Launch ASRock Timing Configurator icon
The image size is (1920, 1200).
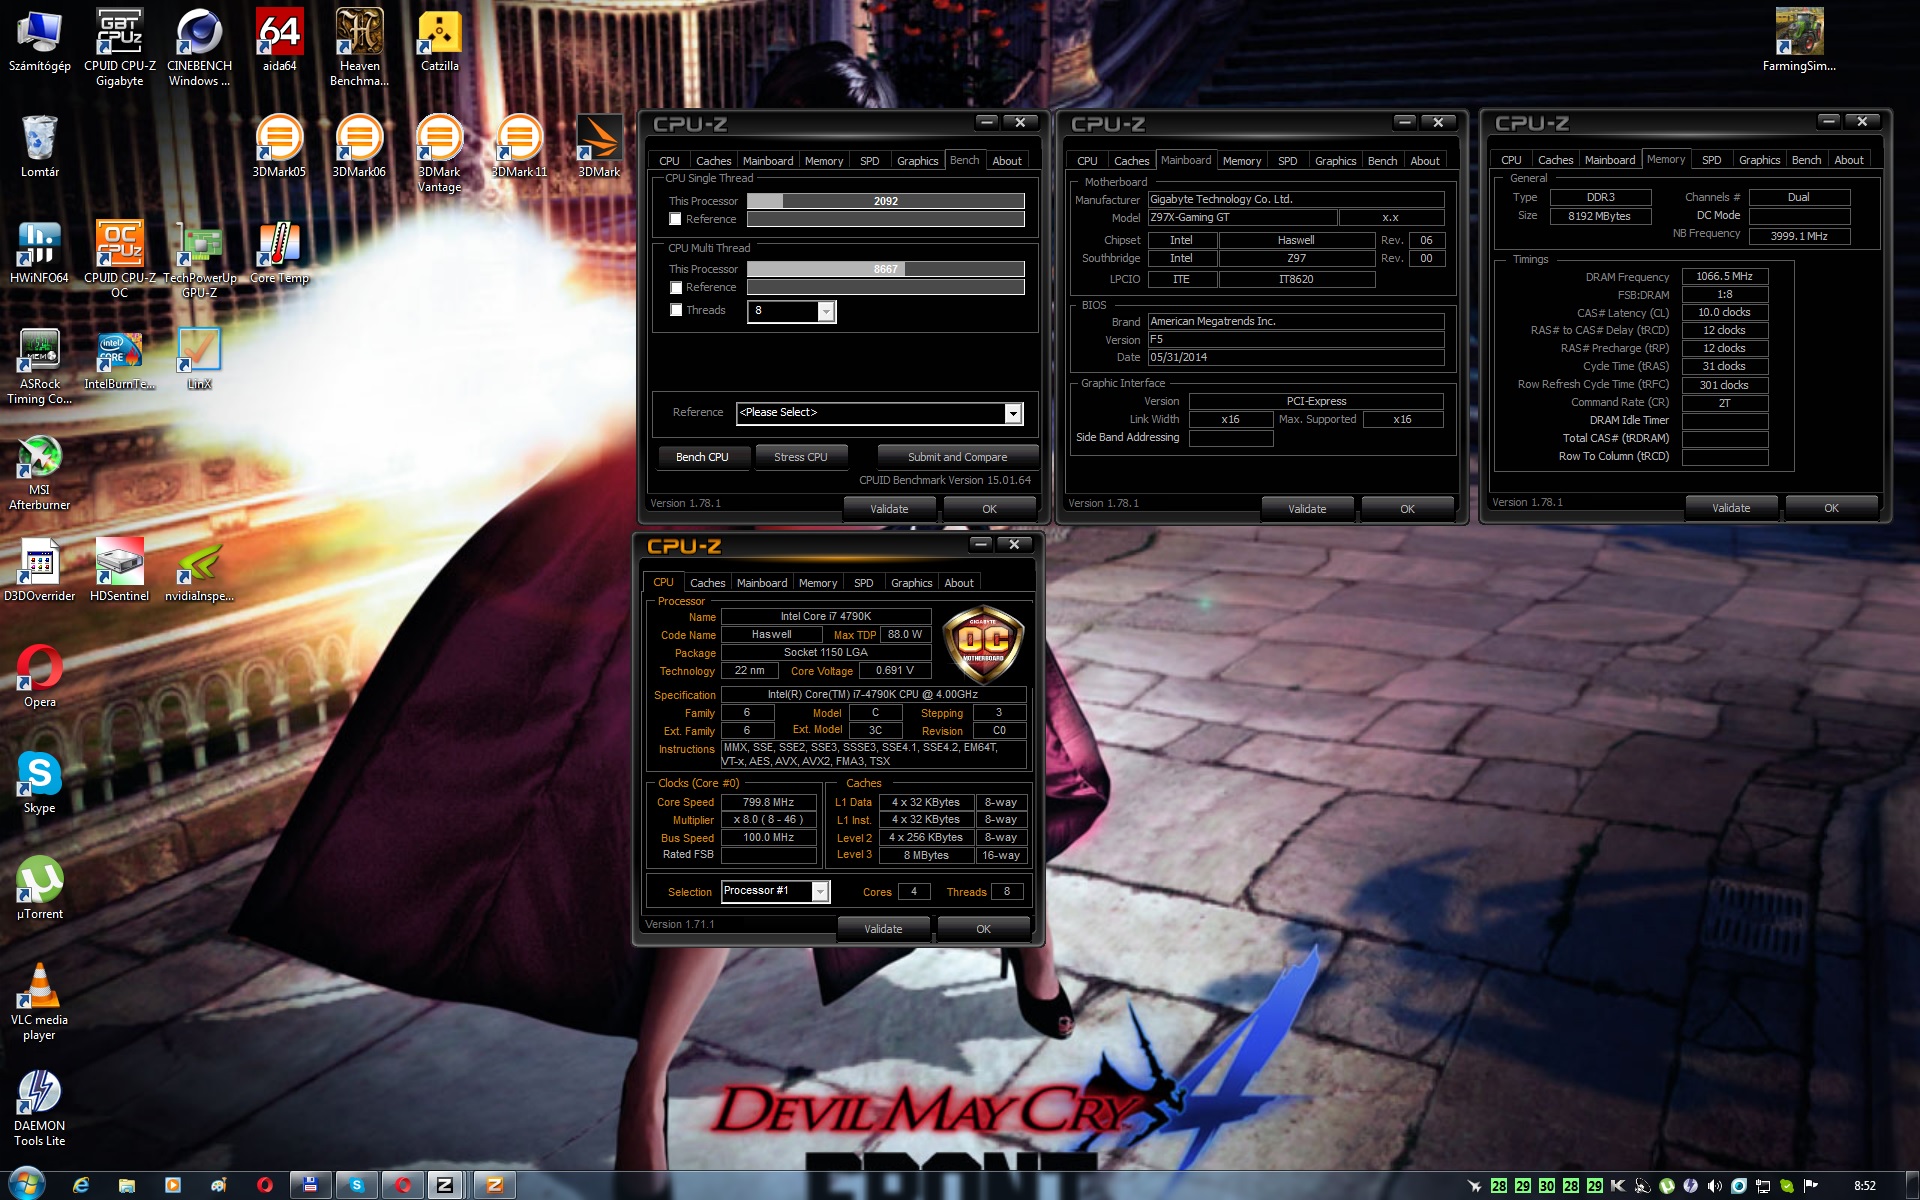[x=39, y=364]
